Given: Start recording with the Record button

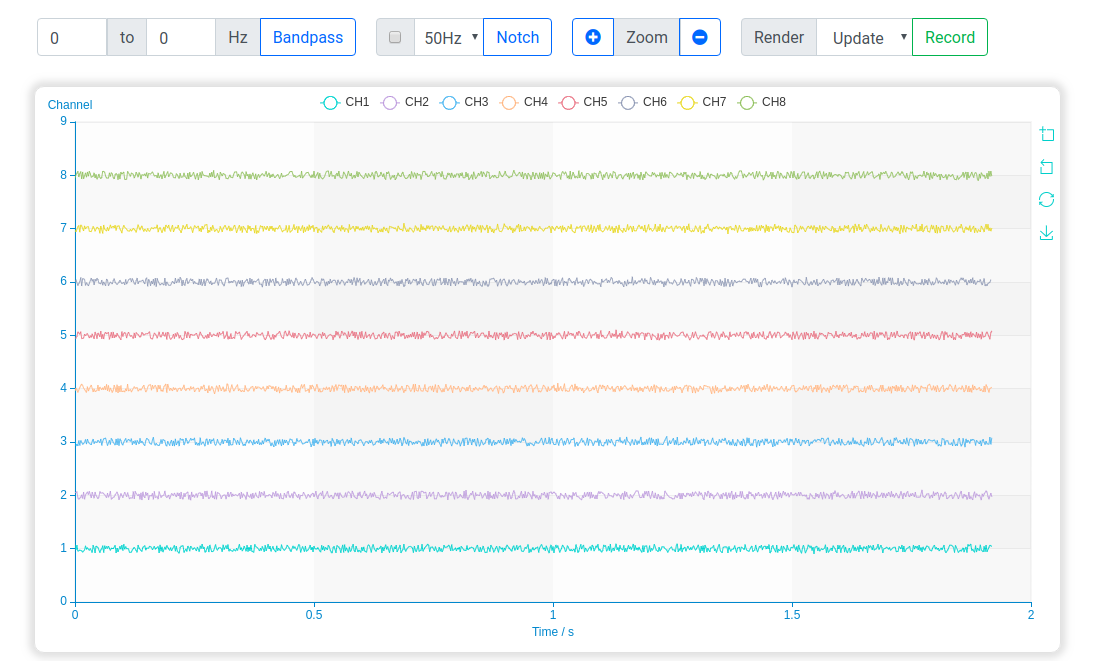Looking at the screenshot, I should (x=947, y=36).
